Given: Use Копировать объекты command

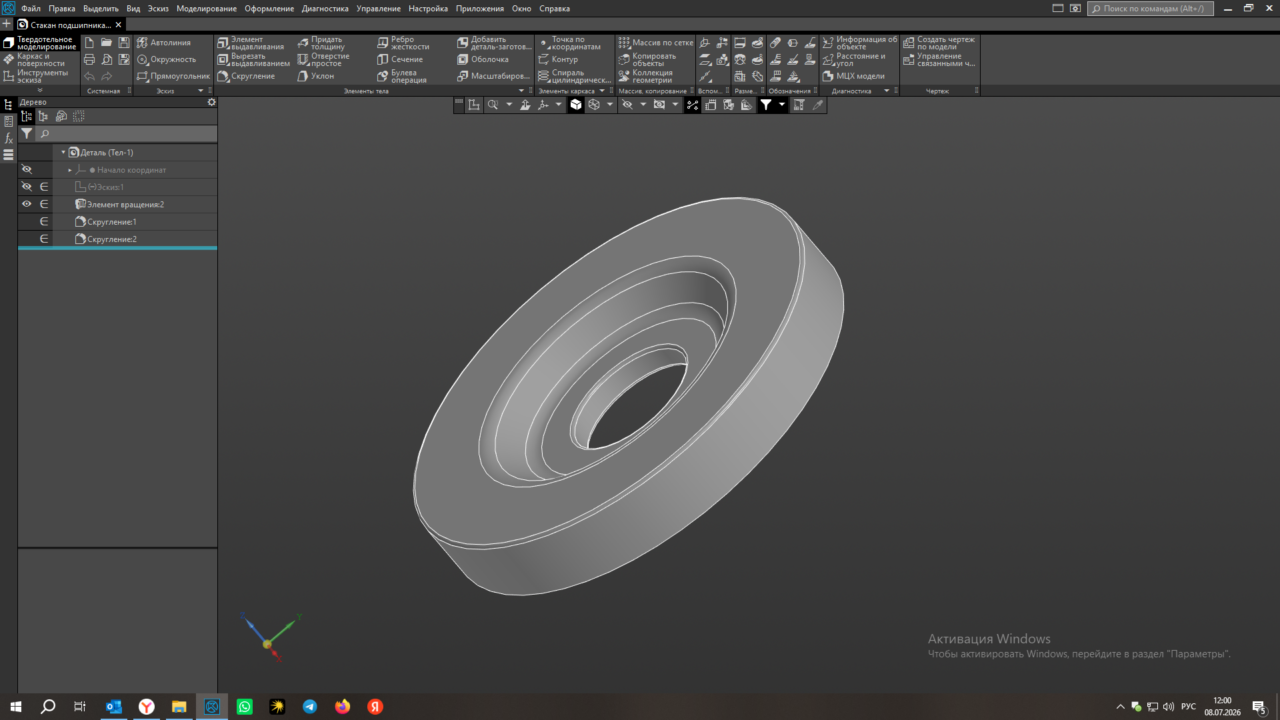Looking at the screenshot, I should click(x=647, y=59).
